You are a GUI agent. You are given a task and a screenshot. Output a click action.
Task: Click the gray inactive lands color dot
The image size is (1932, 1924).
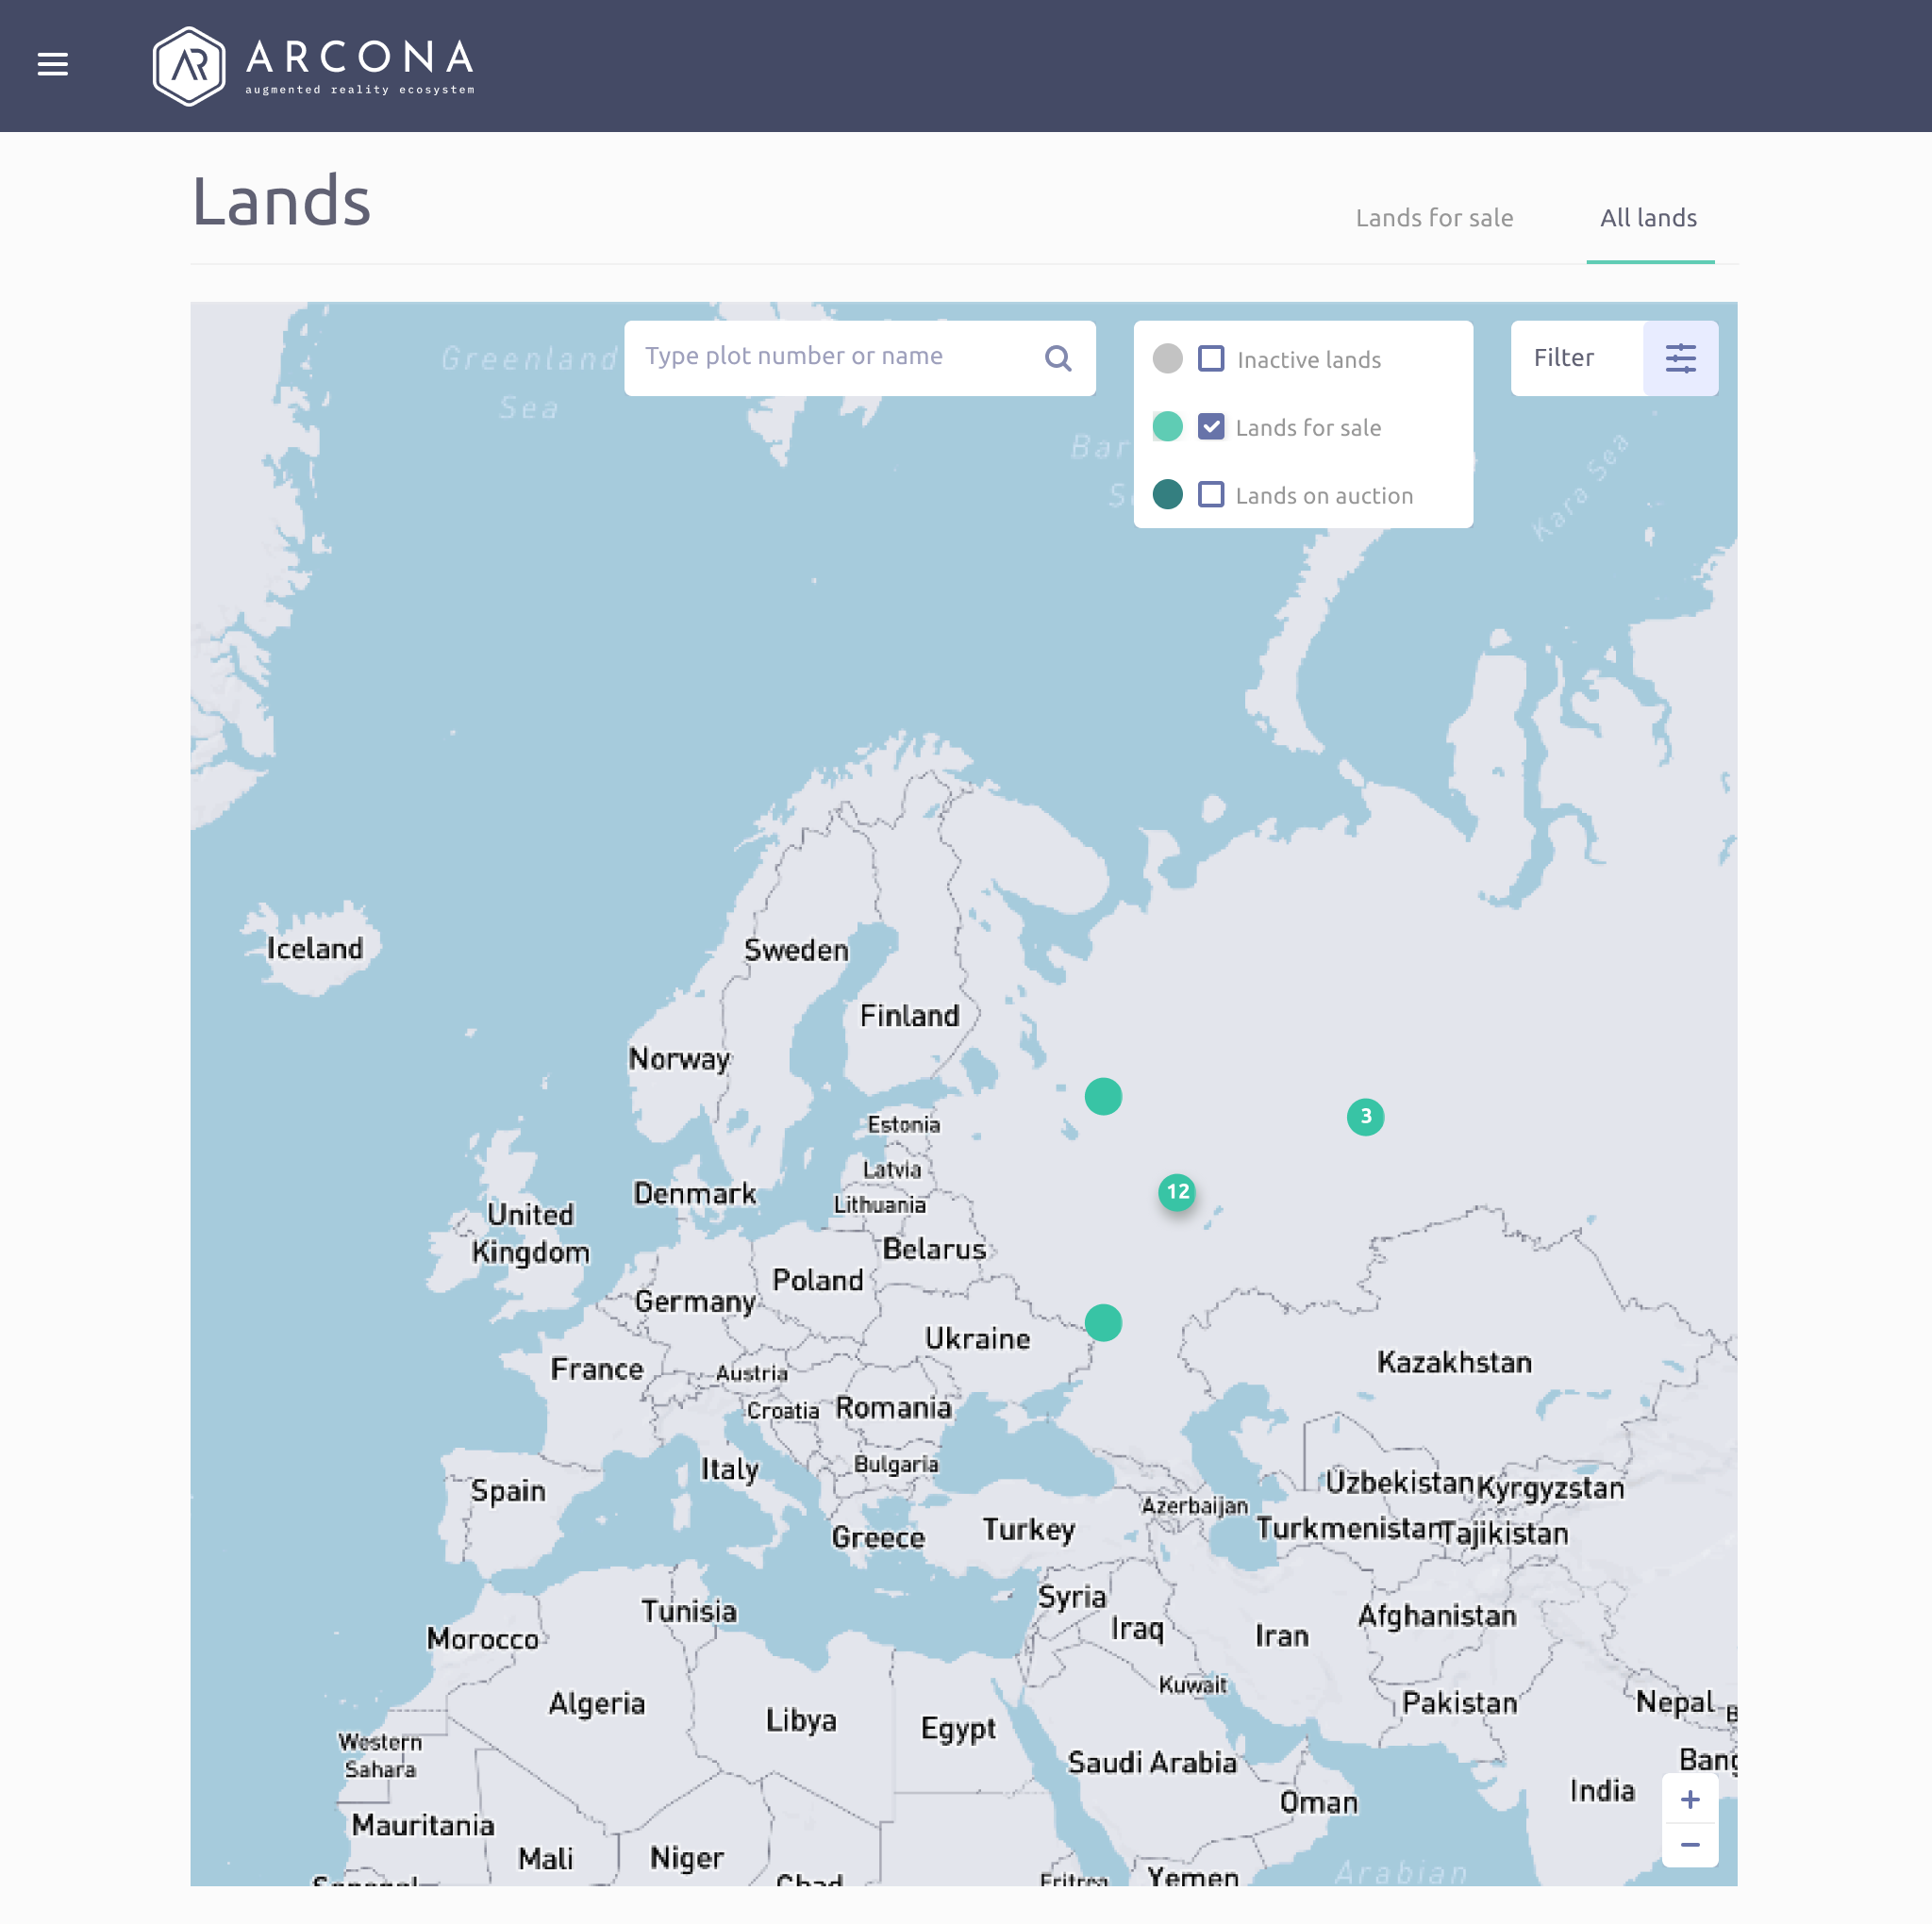[1167, 359]
